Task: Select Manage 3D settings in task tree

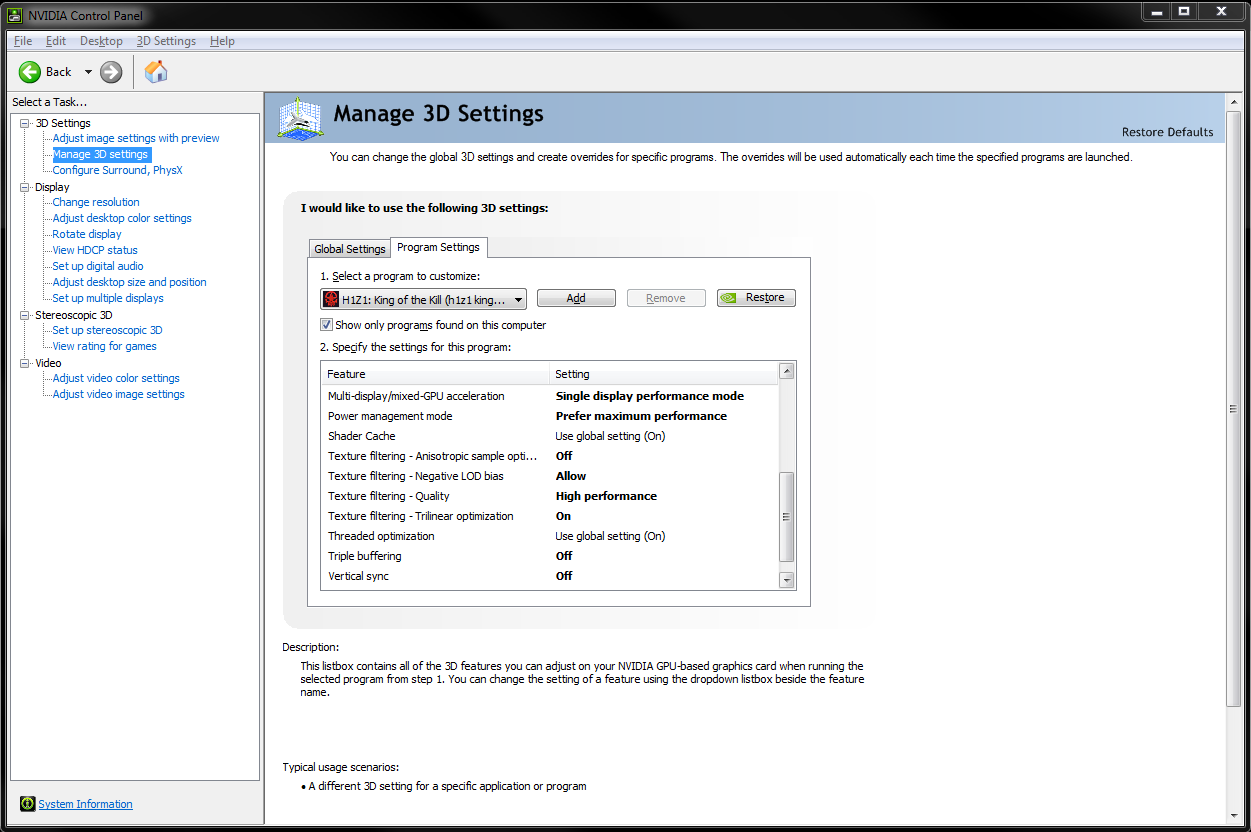Action: (100, 154)
